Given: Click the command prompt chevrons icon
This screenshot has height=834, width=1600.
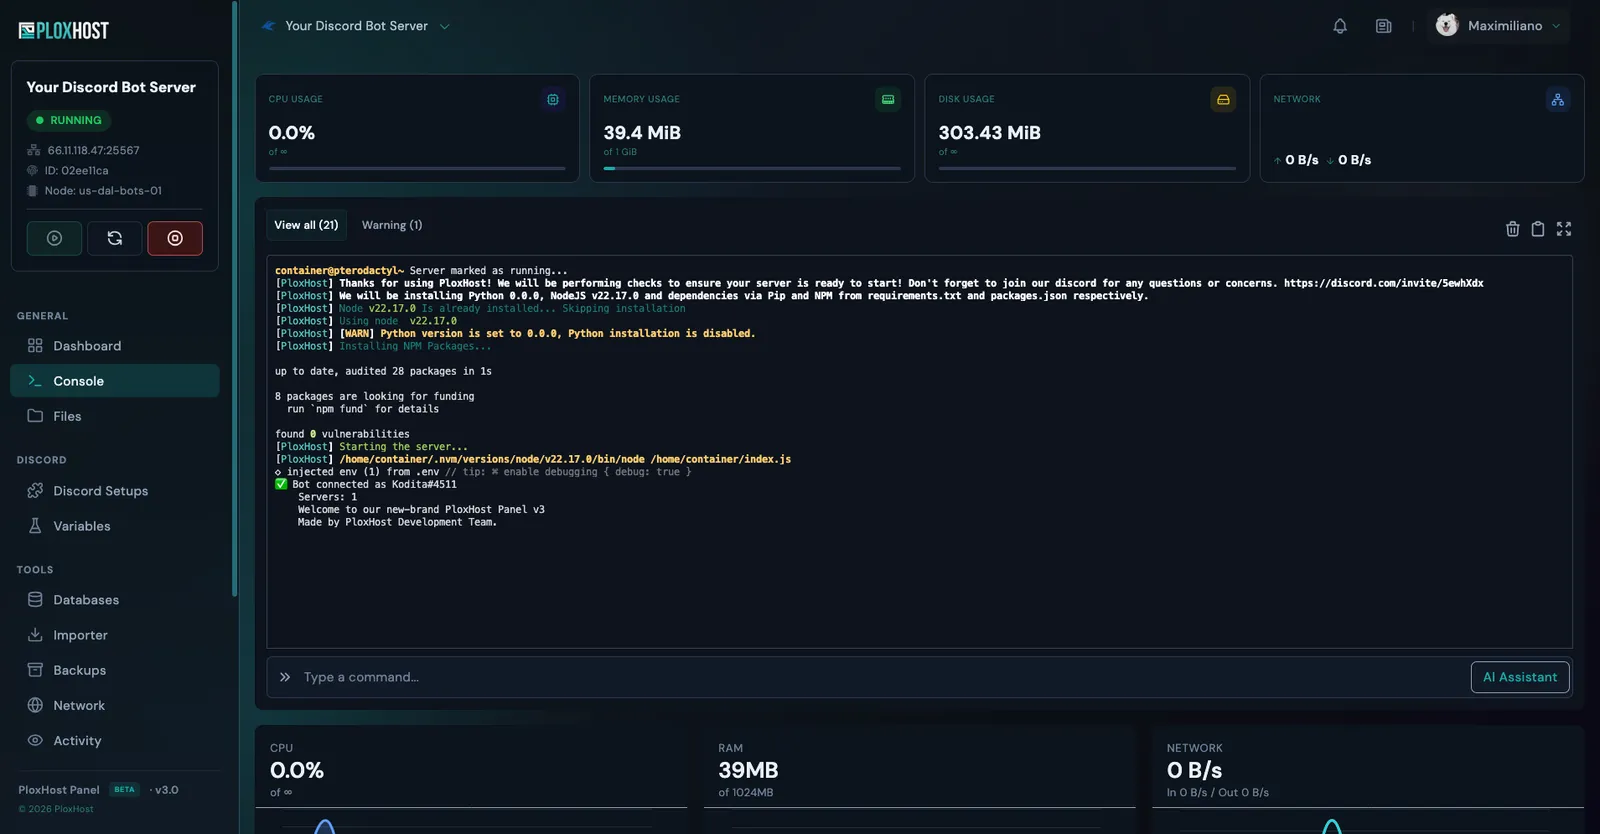Looking at the screenshot, I should click(x=285, y=677).
